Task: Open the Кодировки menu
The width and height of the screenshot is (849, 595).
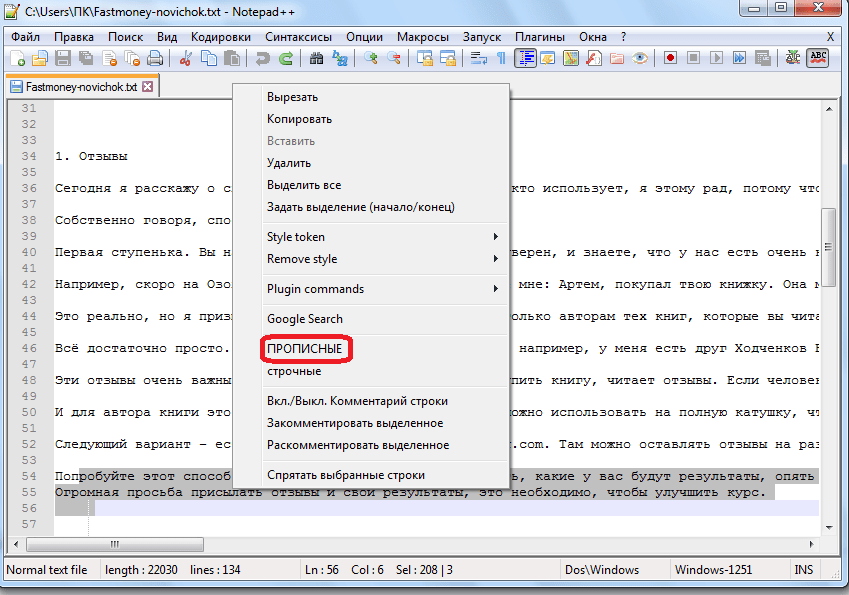Action: click(x=220, y=37)
